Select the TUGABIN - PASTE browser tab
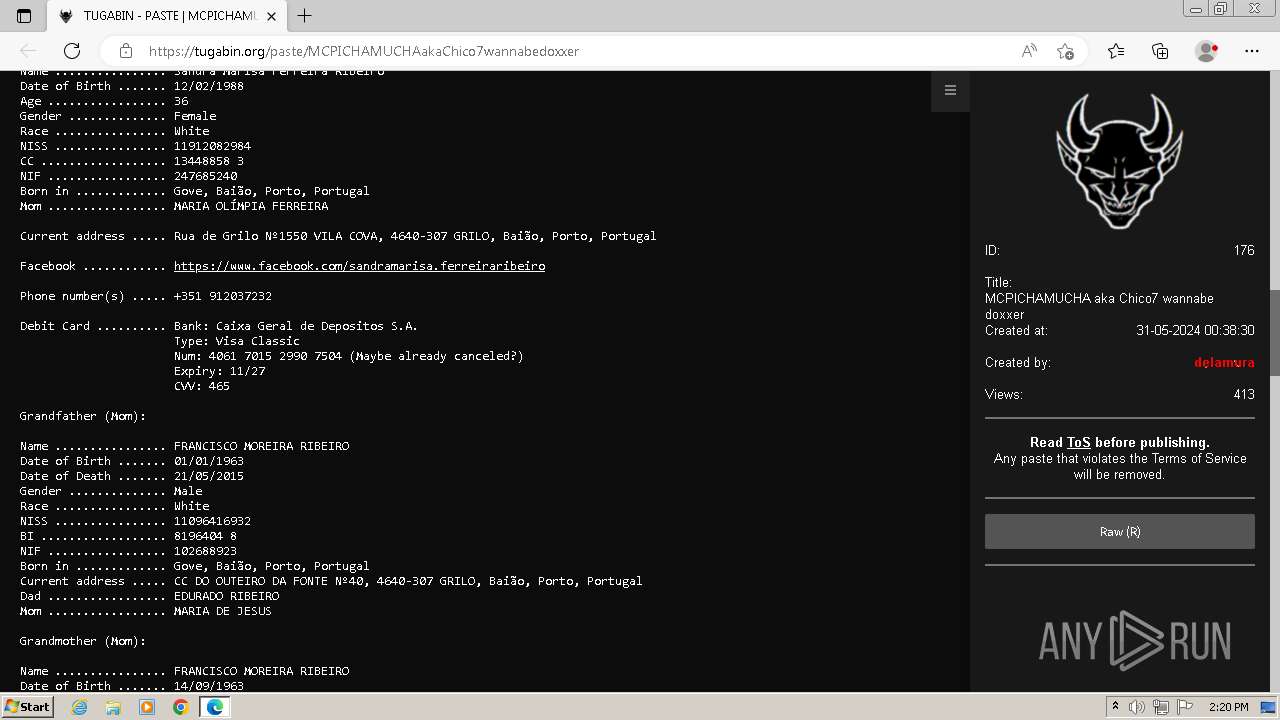This screenshot has height=720, width=1280. (167, 16)
